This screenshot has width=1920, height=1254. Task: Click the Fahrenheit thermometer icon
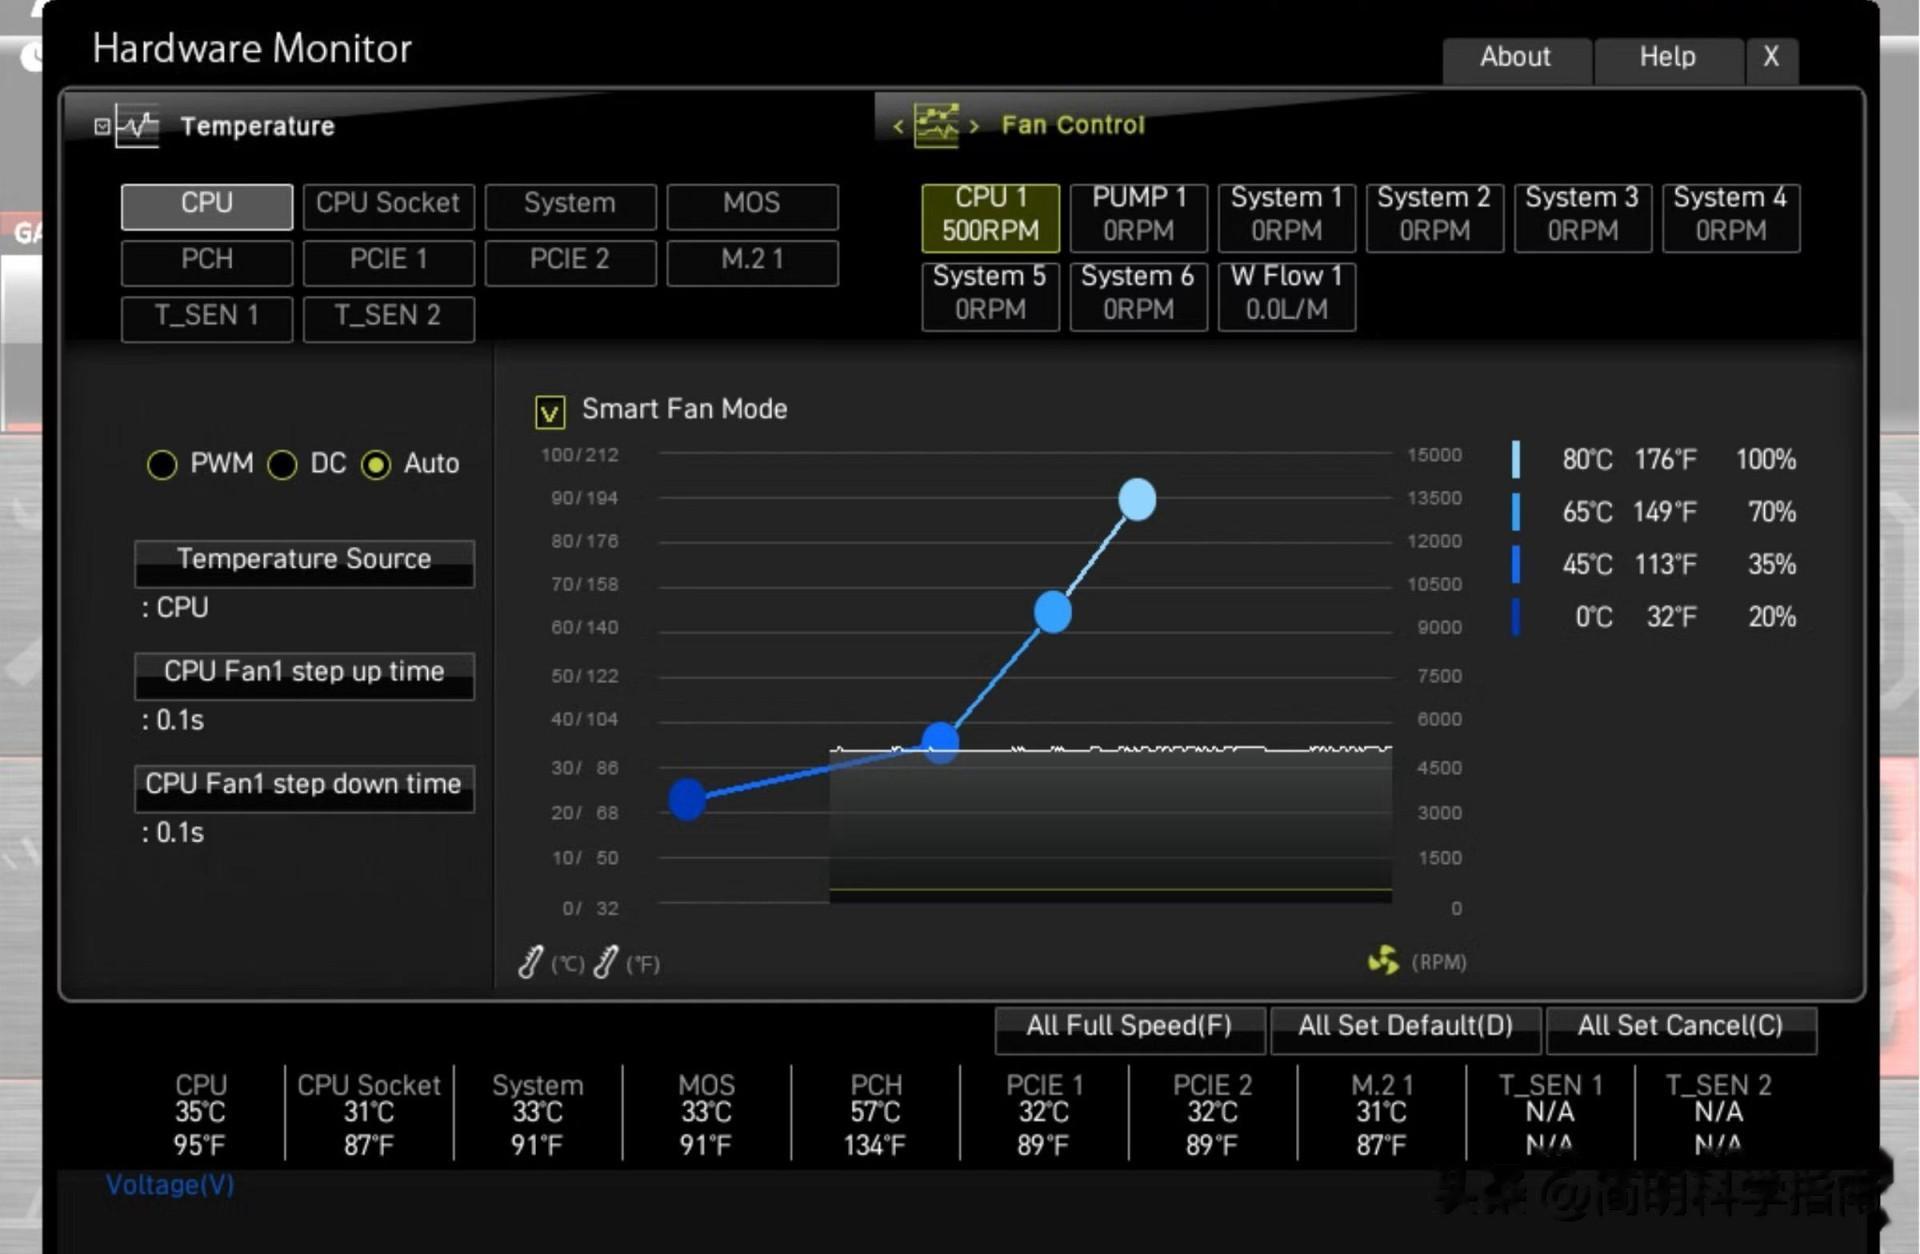[x=606, y=962]
